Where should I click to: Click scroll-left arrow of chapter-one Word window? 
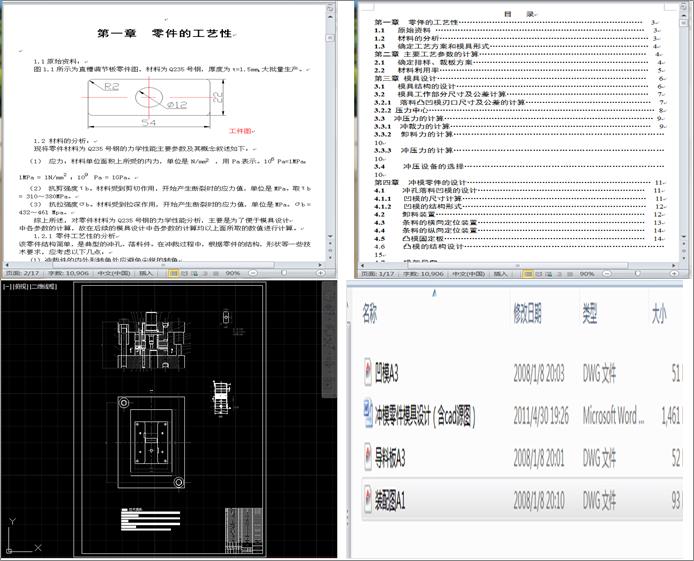(x=8, y=265)
